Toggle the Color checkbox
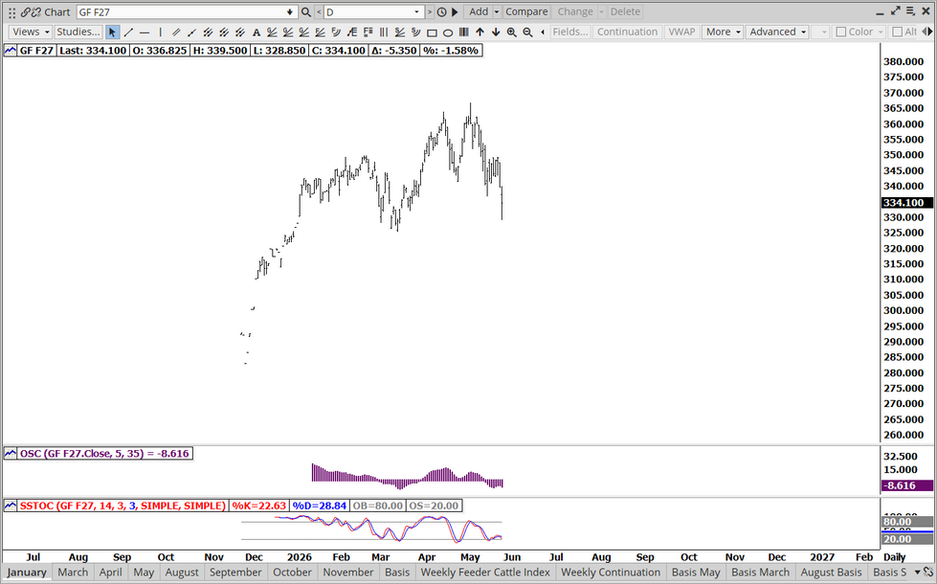Image resolution: width=937 pixels, height=584 pixels. click(859, 32)
